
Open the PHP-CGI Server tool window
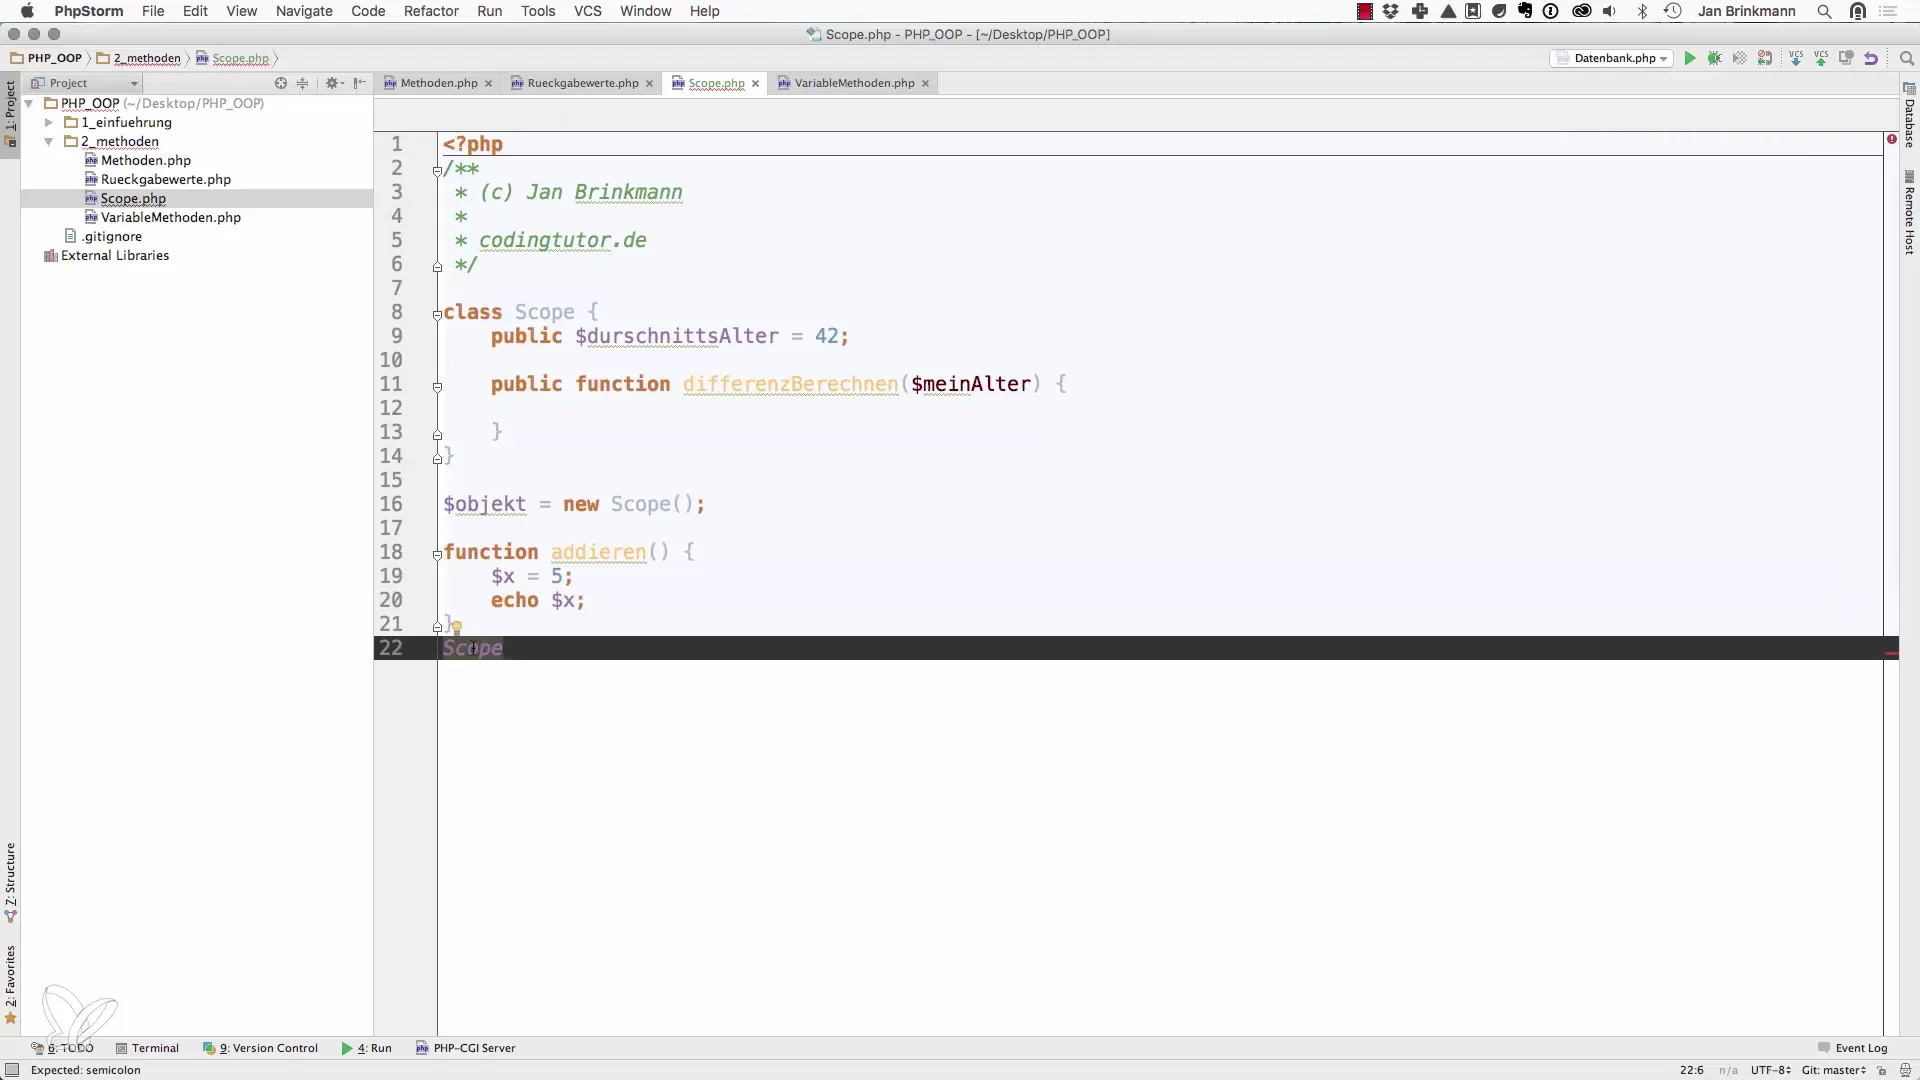pyautogui.click(x=466, y=1048)
